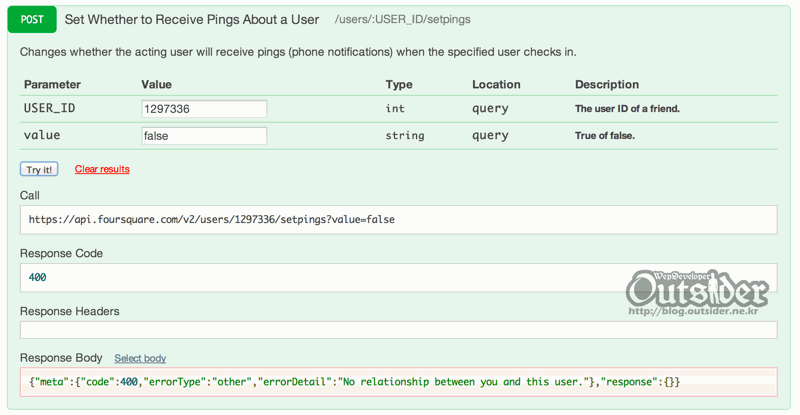Click the 'Response Body' section label
This screenshot has width=800, height=415.
[x=61, y=358]
